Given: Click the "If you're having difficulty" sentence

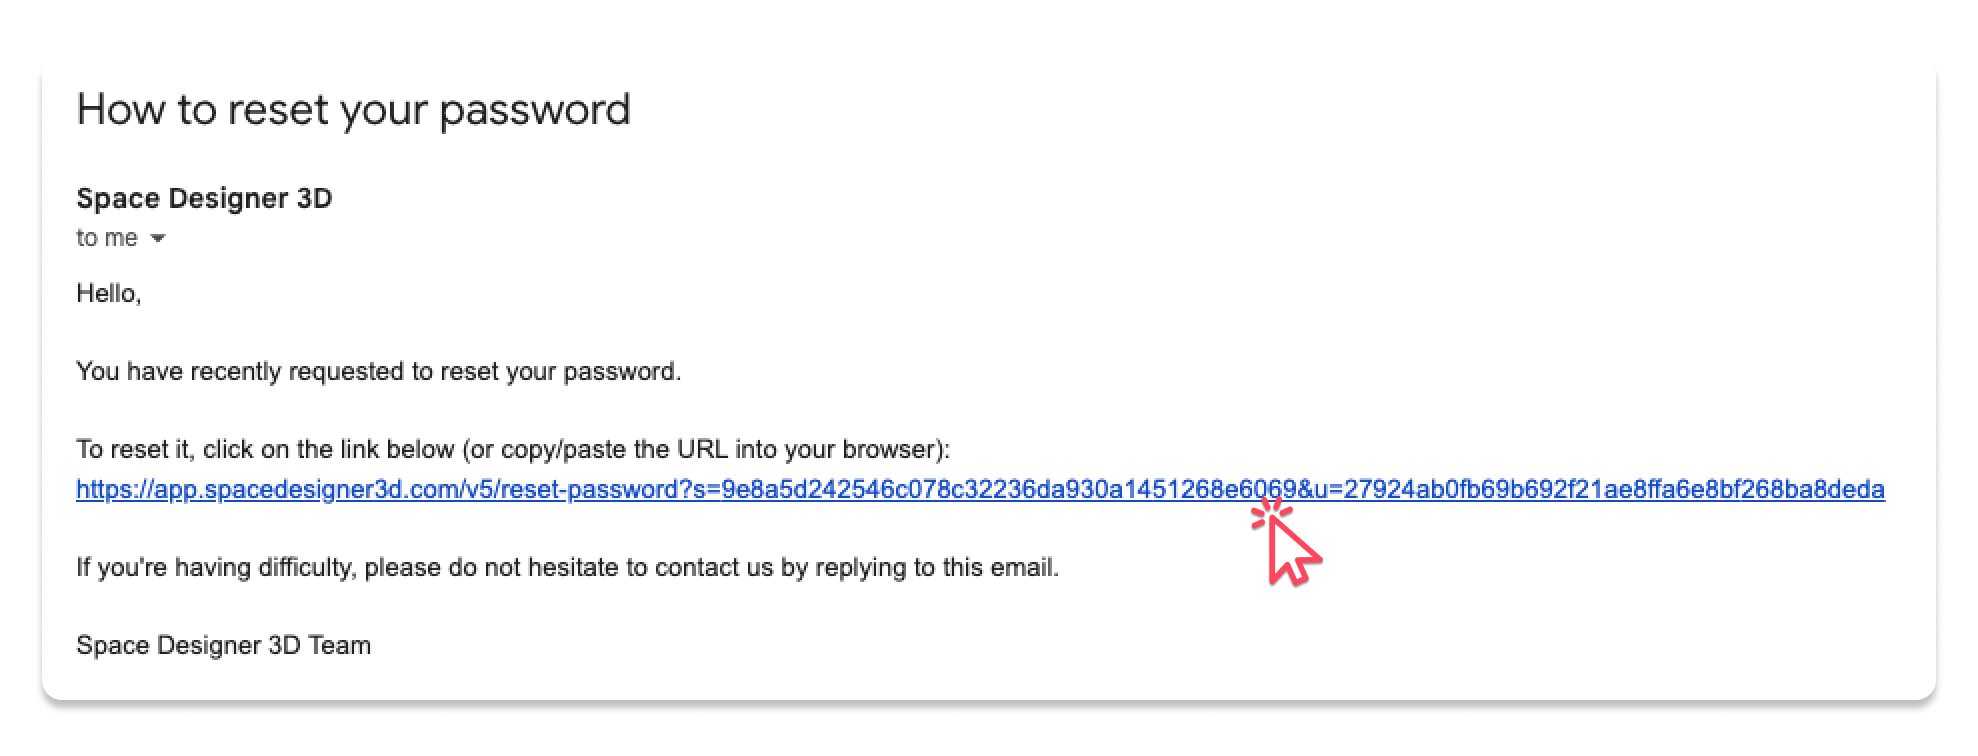Looking at the screenshot, I should coord(567,568).
